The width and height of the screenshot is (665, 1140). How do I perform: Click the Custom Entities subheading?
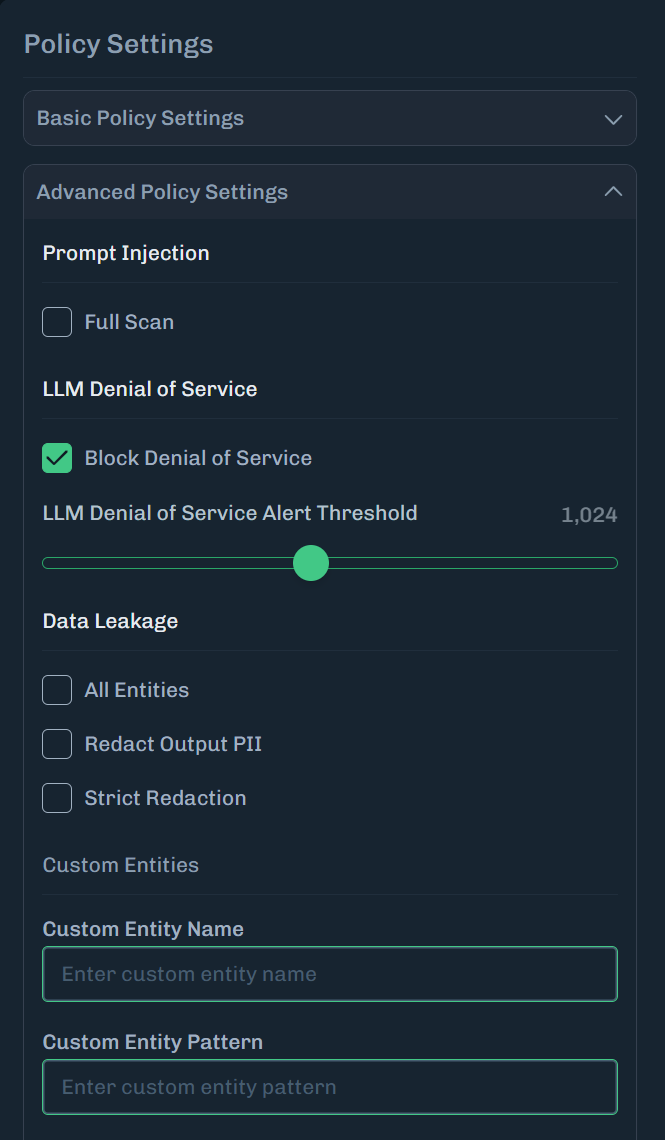(121, 865)
